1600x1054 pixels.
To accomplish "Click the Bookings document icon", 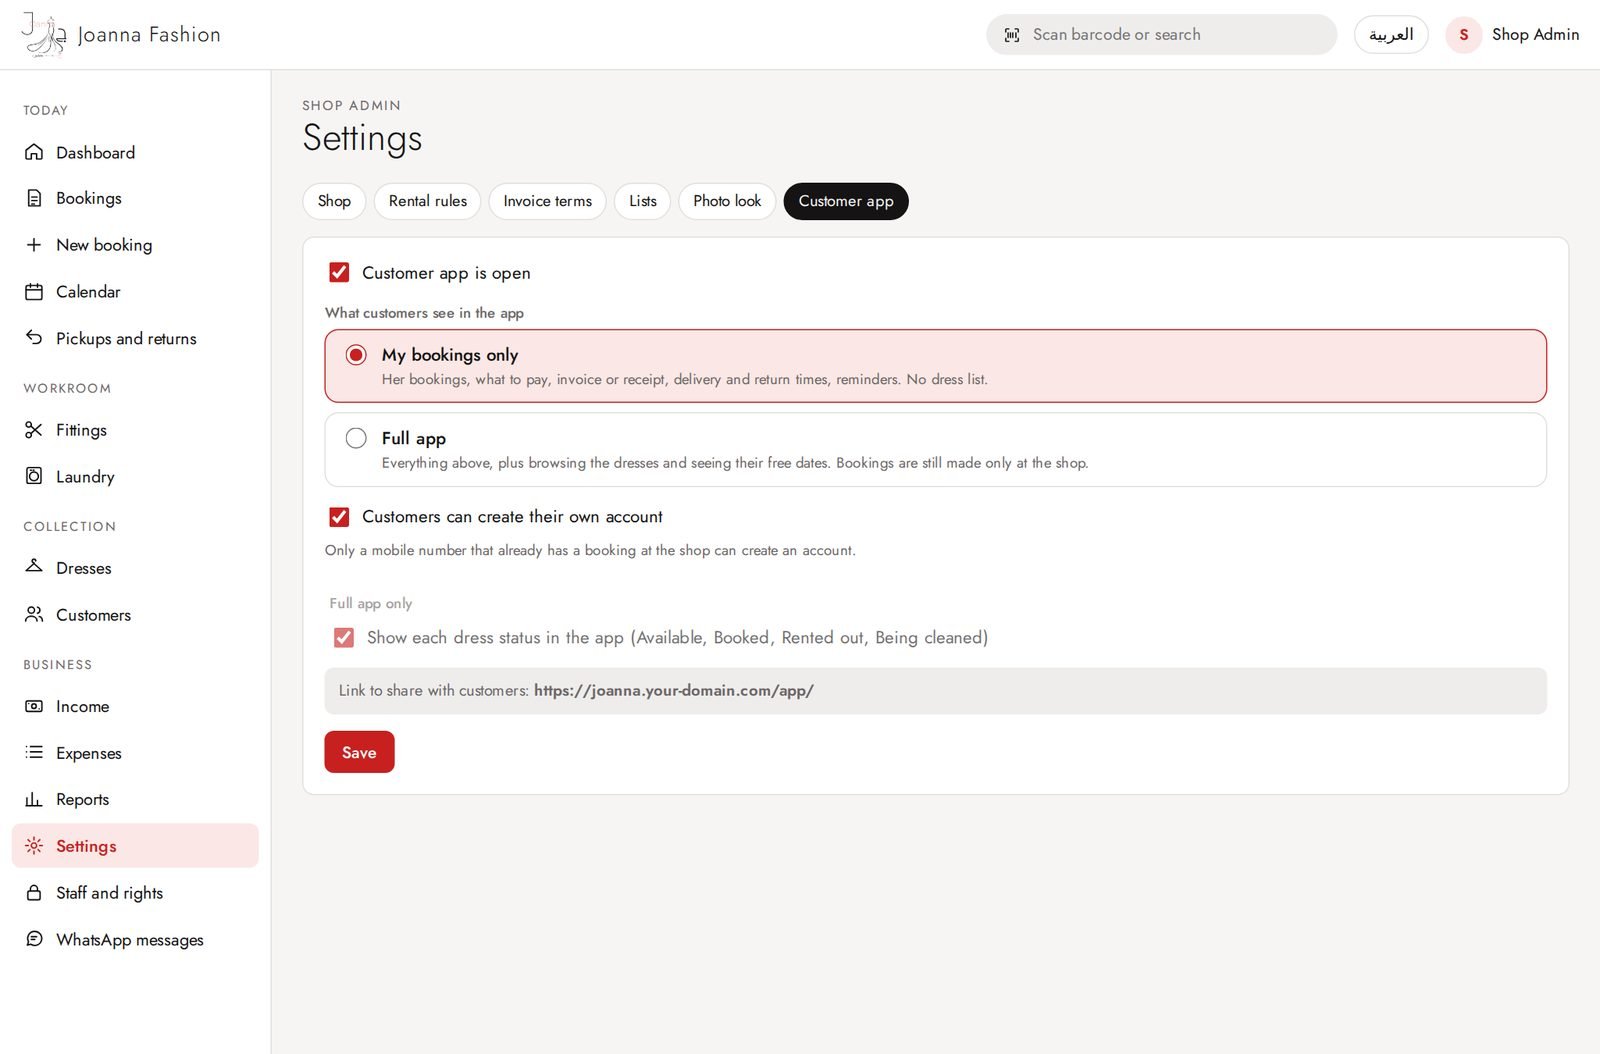I will [x=34, y=198].
